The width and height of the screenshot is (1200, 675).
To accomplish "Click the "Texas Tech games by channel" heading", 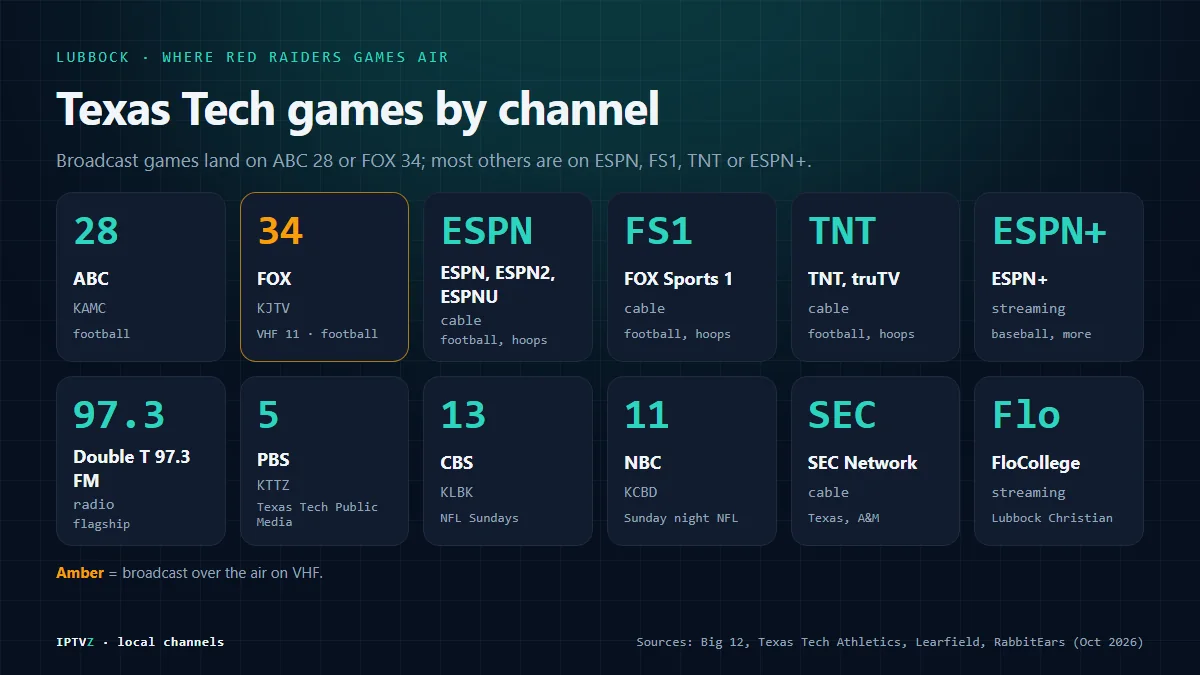I will (x=358, y=109).
